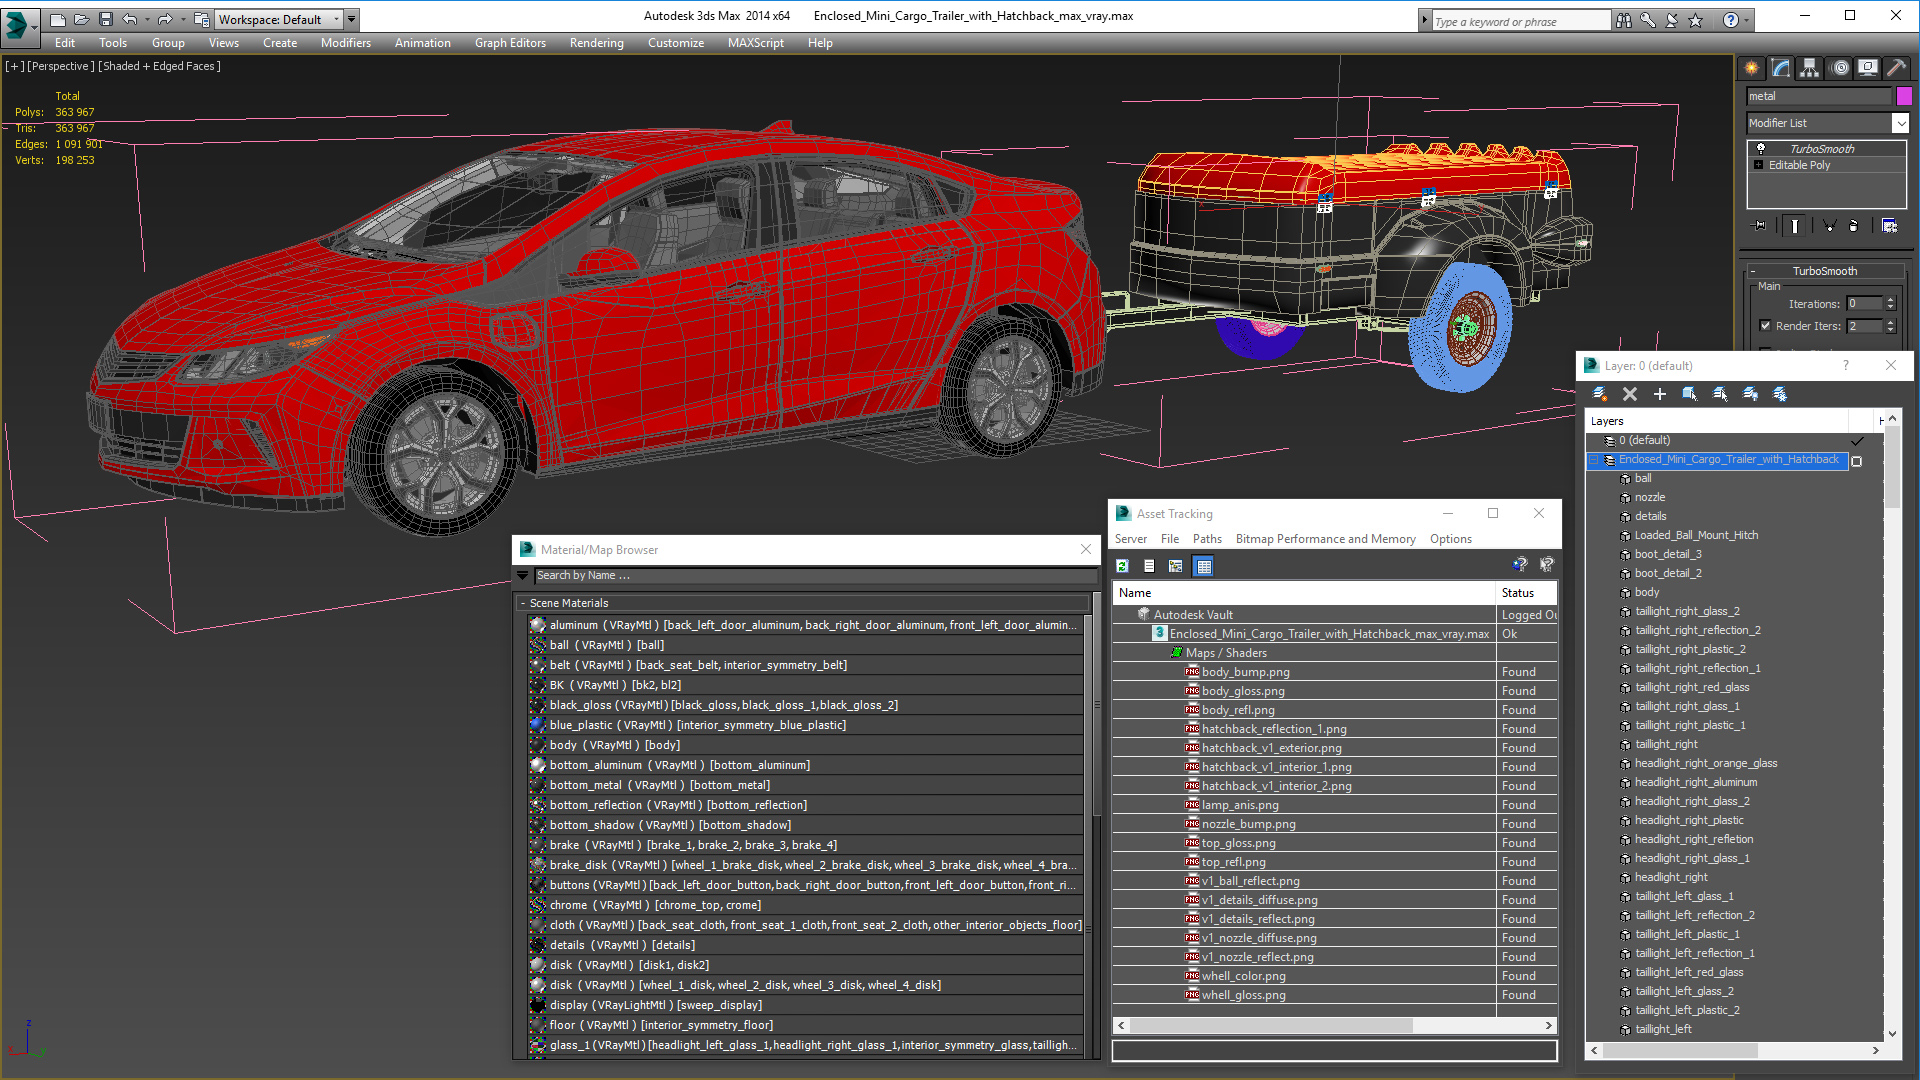Toggle current box for Enclosed_Mini_Cargo_Trailer layer
The width and height of the screenshot is (1920, 1080).
pos(1857,461)
